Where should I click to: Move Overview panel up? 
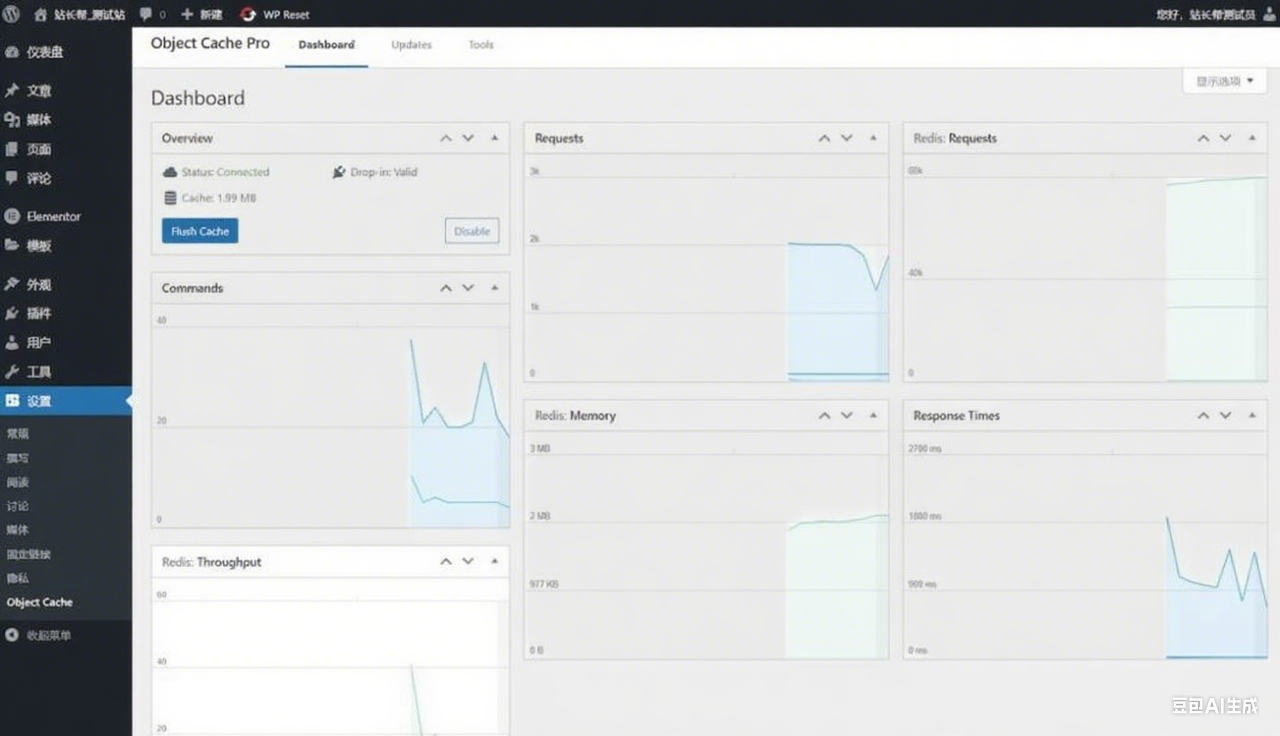pyautogui.click(x=446, y=138)
